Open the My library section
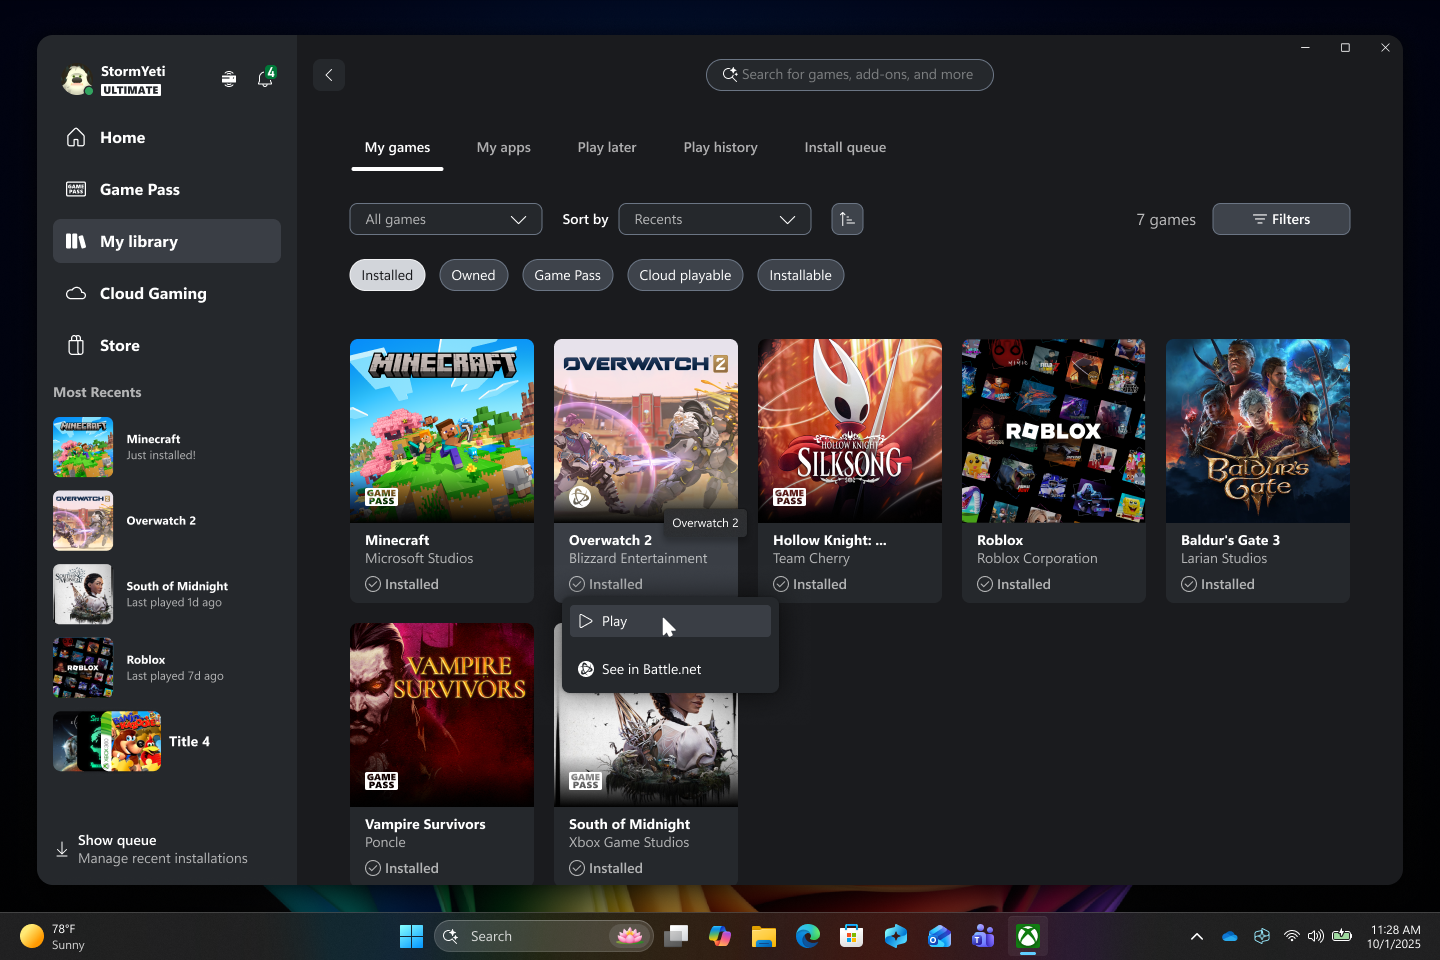 pyautogui.click(x=138, y=241)
